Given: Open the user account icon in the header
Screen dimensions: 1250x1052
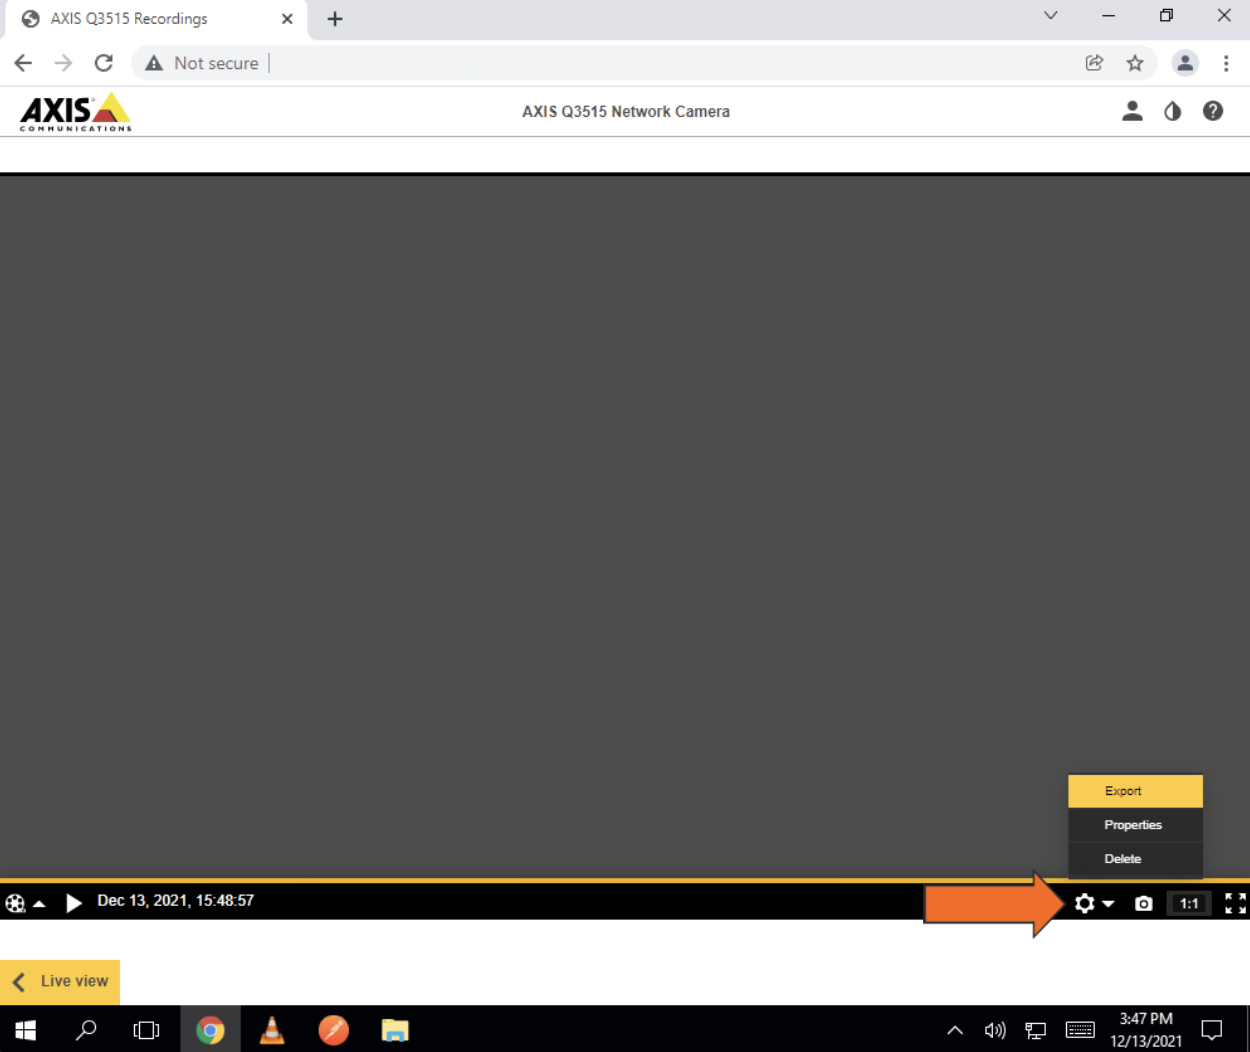Looking at the screenshot, I should 1132,111.
